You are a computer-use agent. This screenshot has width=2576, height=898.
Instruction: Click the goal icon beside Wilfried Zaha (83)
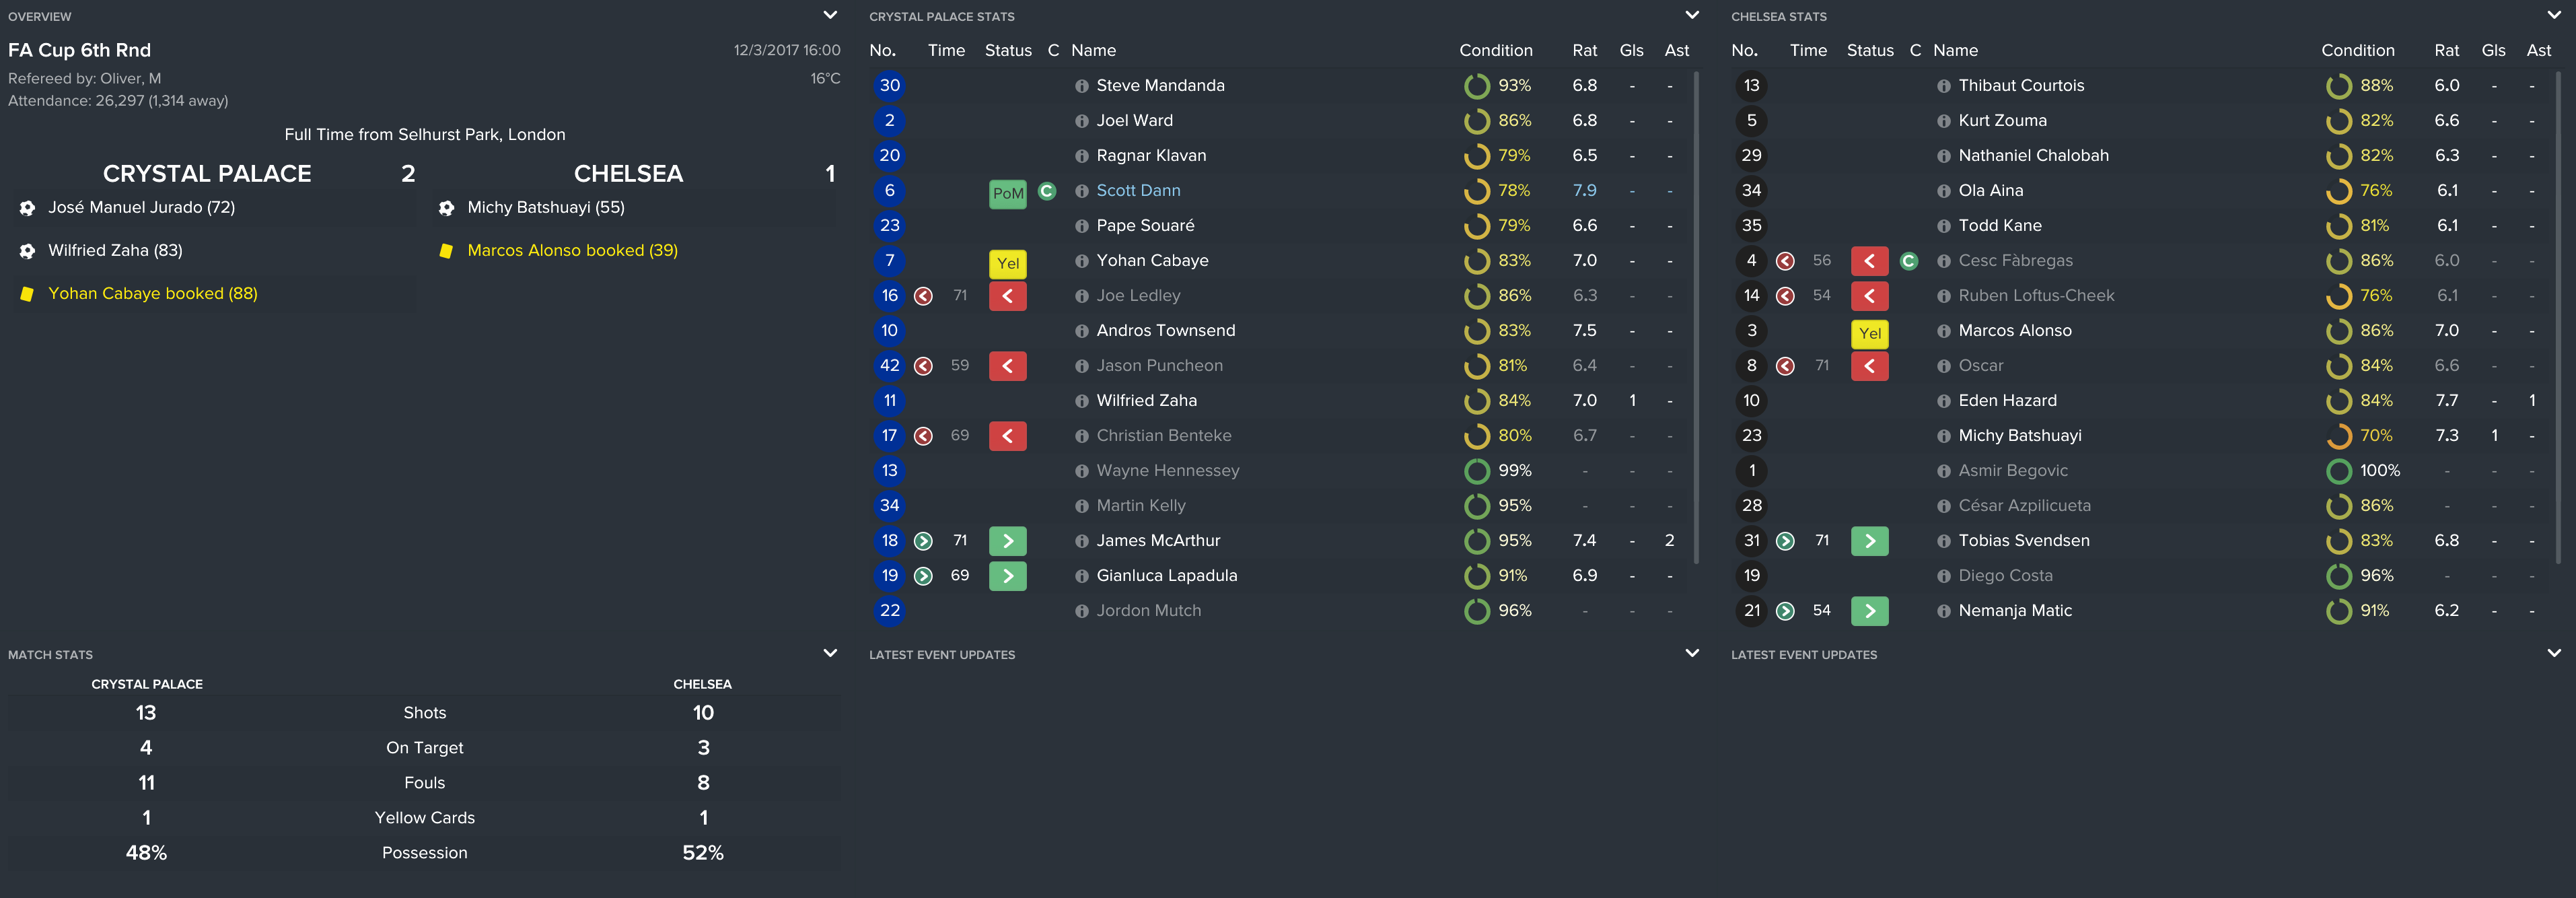tap(27, 251)
